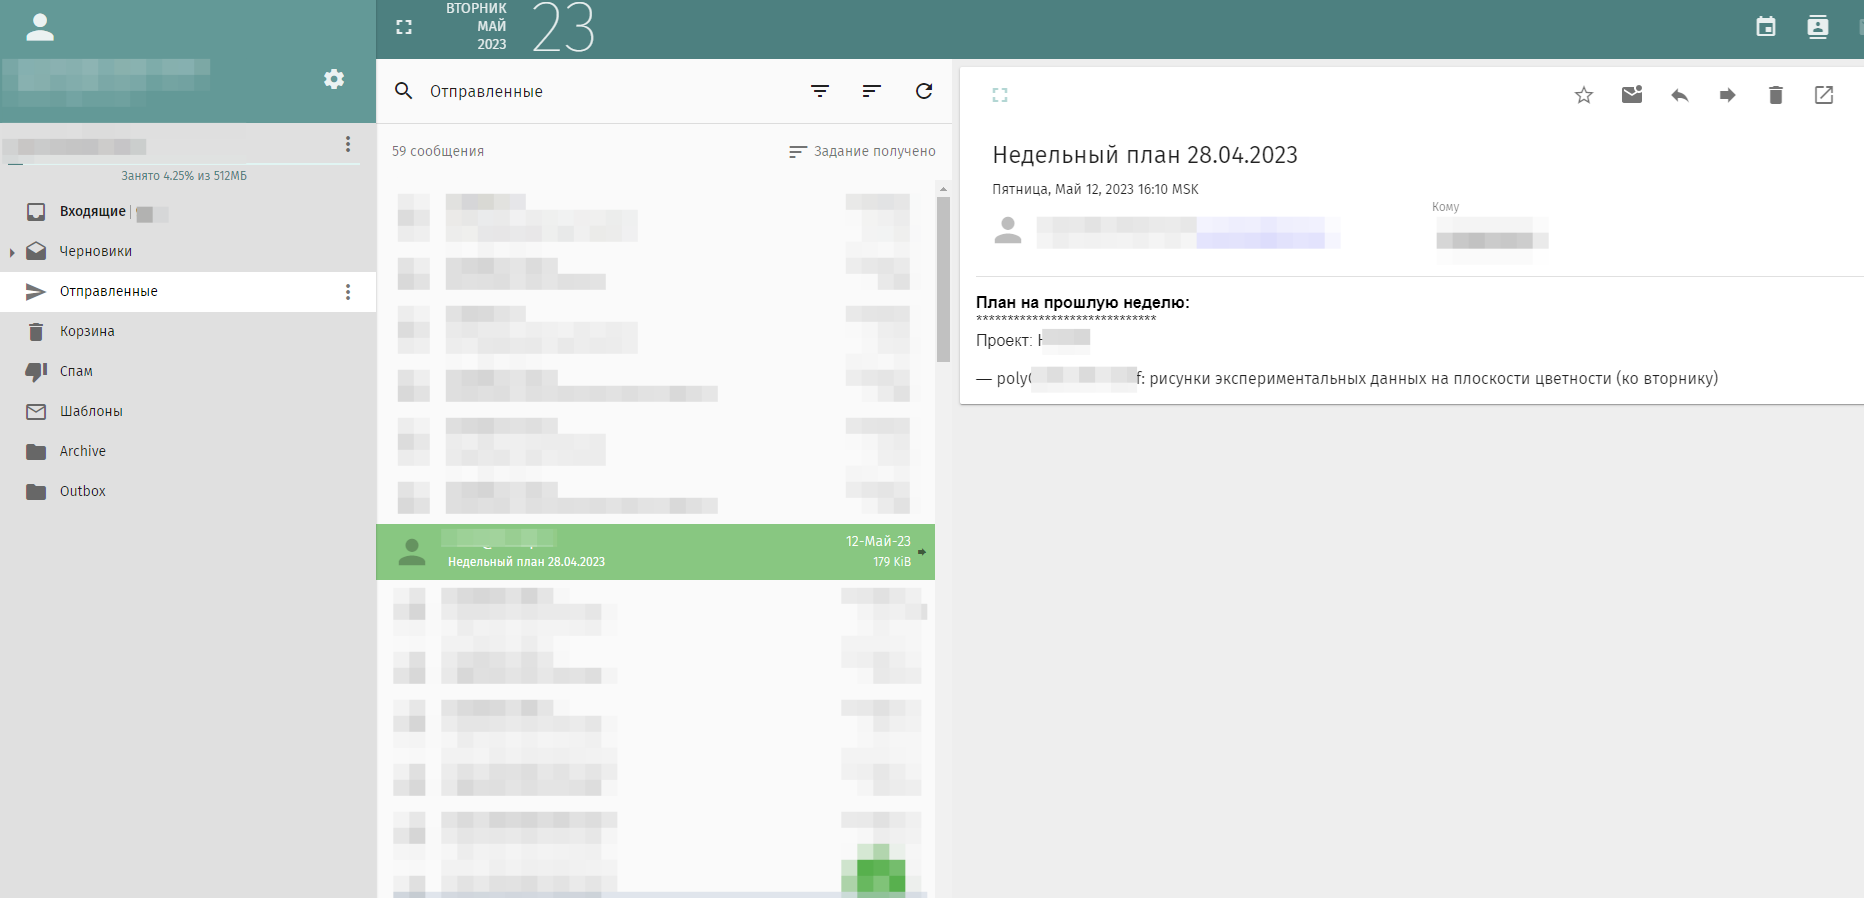Open the message filter options
Image resolution: width=1864 pixels, height=898 pixels.
click(820, 91)
